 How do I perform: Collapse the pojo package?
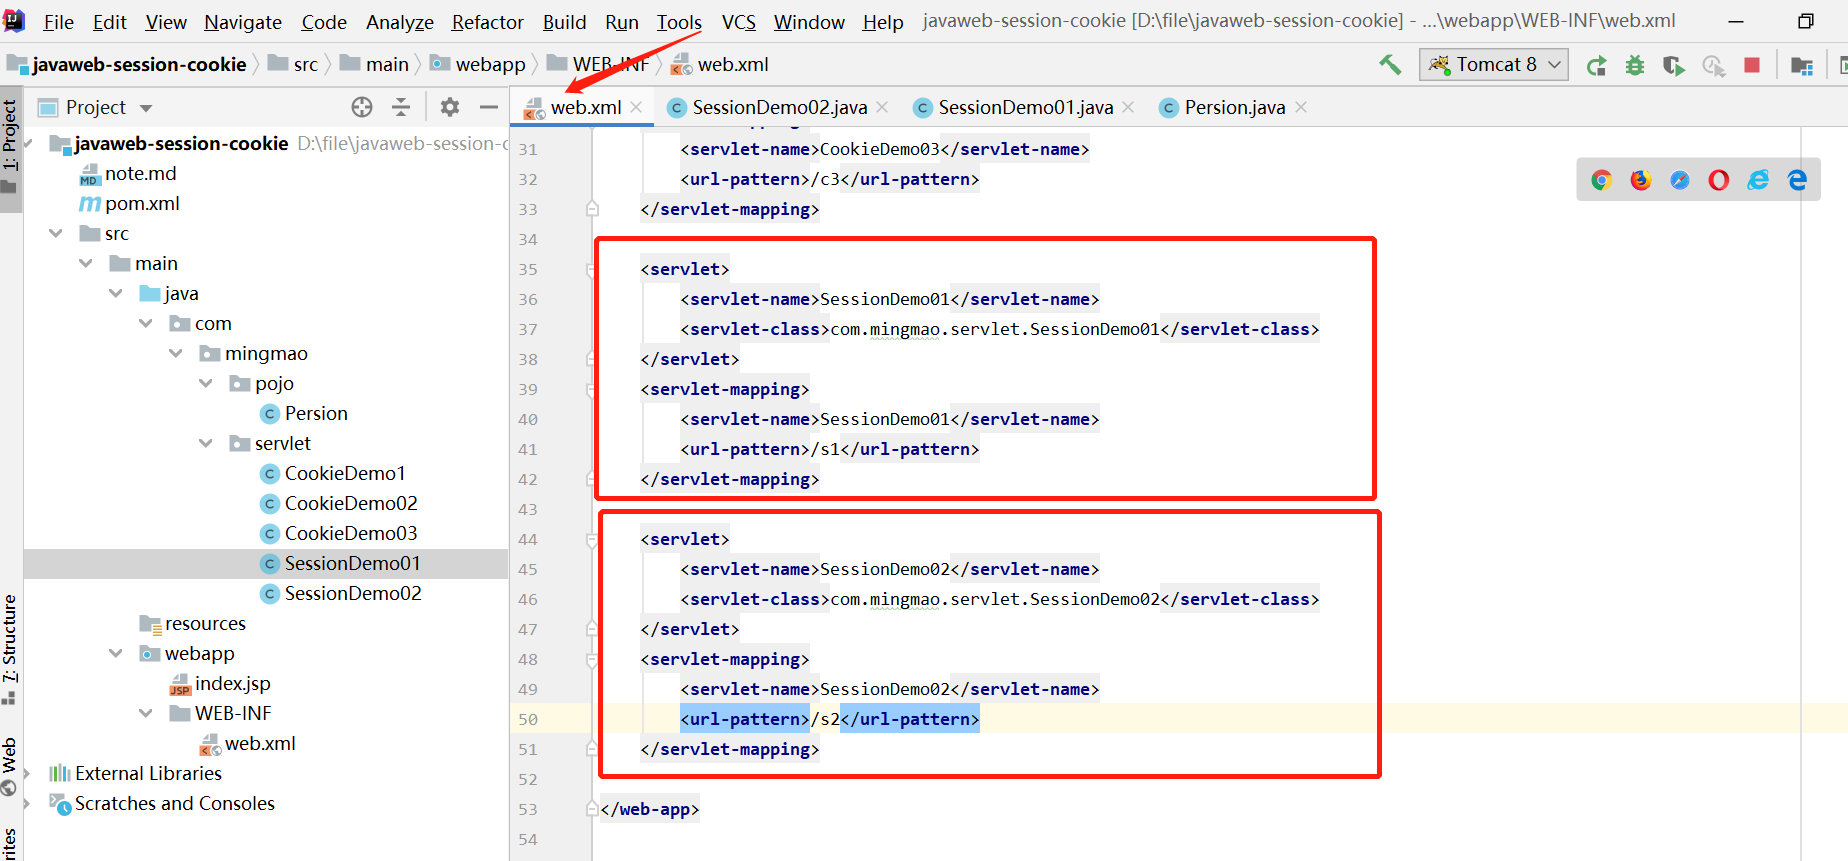[x=206, y=383]
